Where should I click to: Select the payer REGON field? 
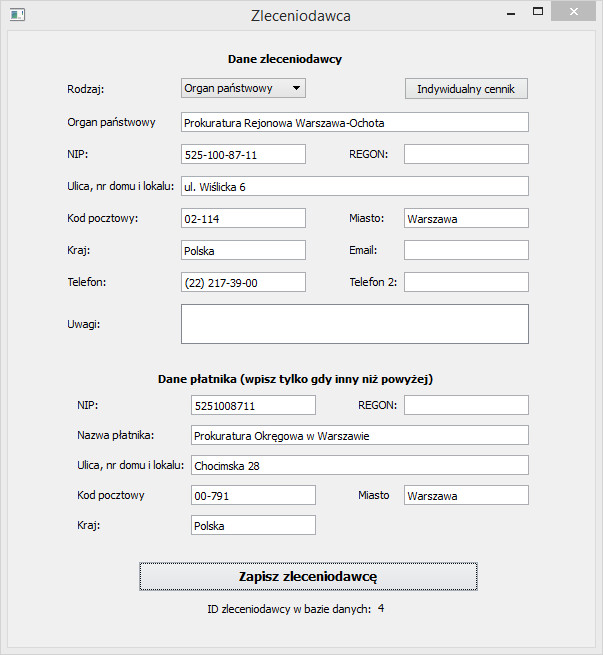click(466, 405)
